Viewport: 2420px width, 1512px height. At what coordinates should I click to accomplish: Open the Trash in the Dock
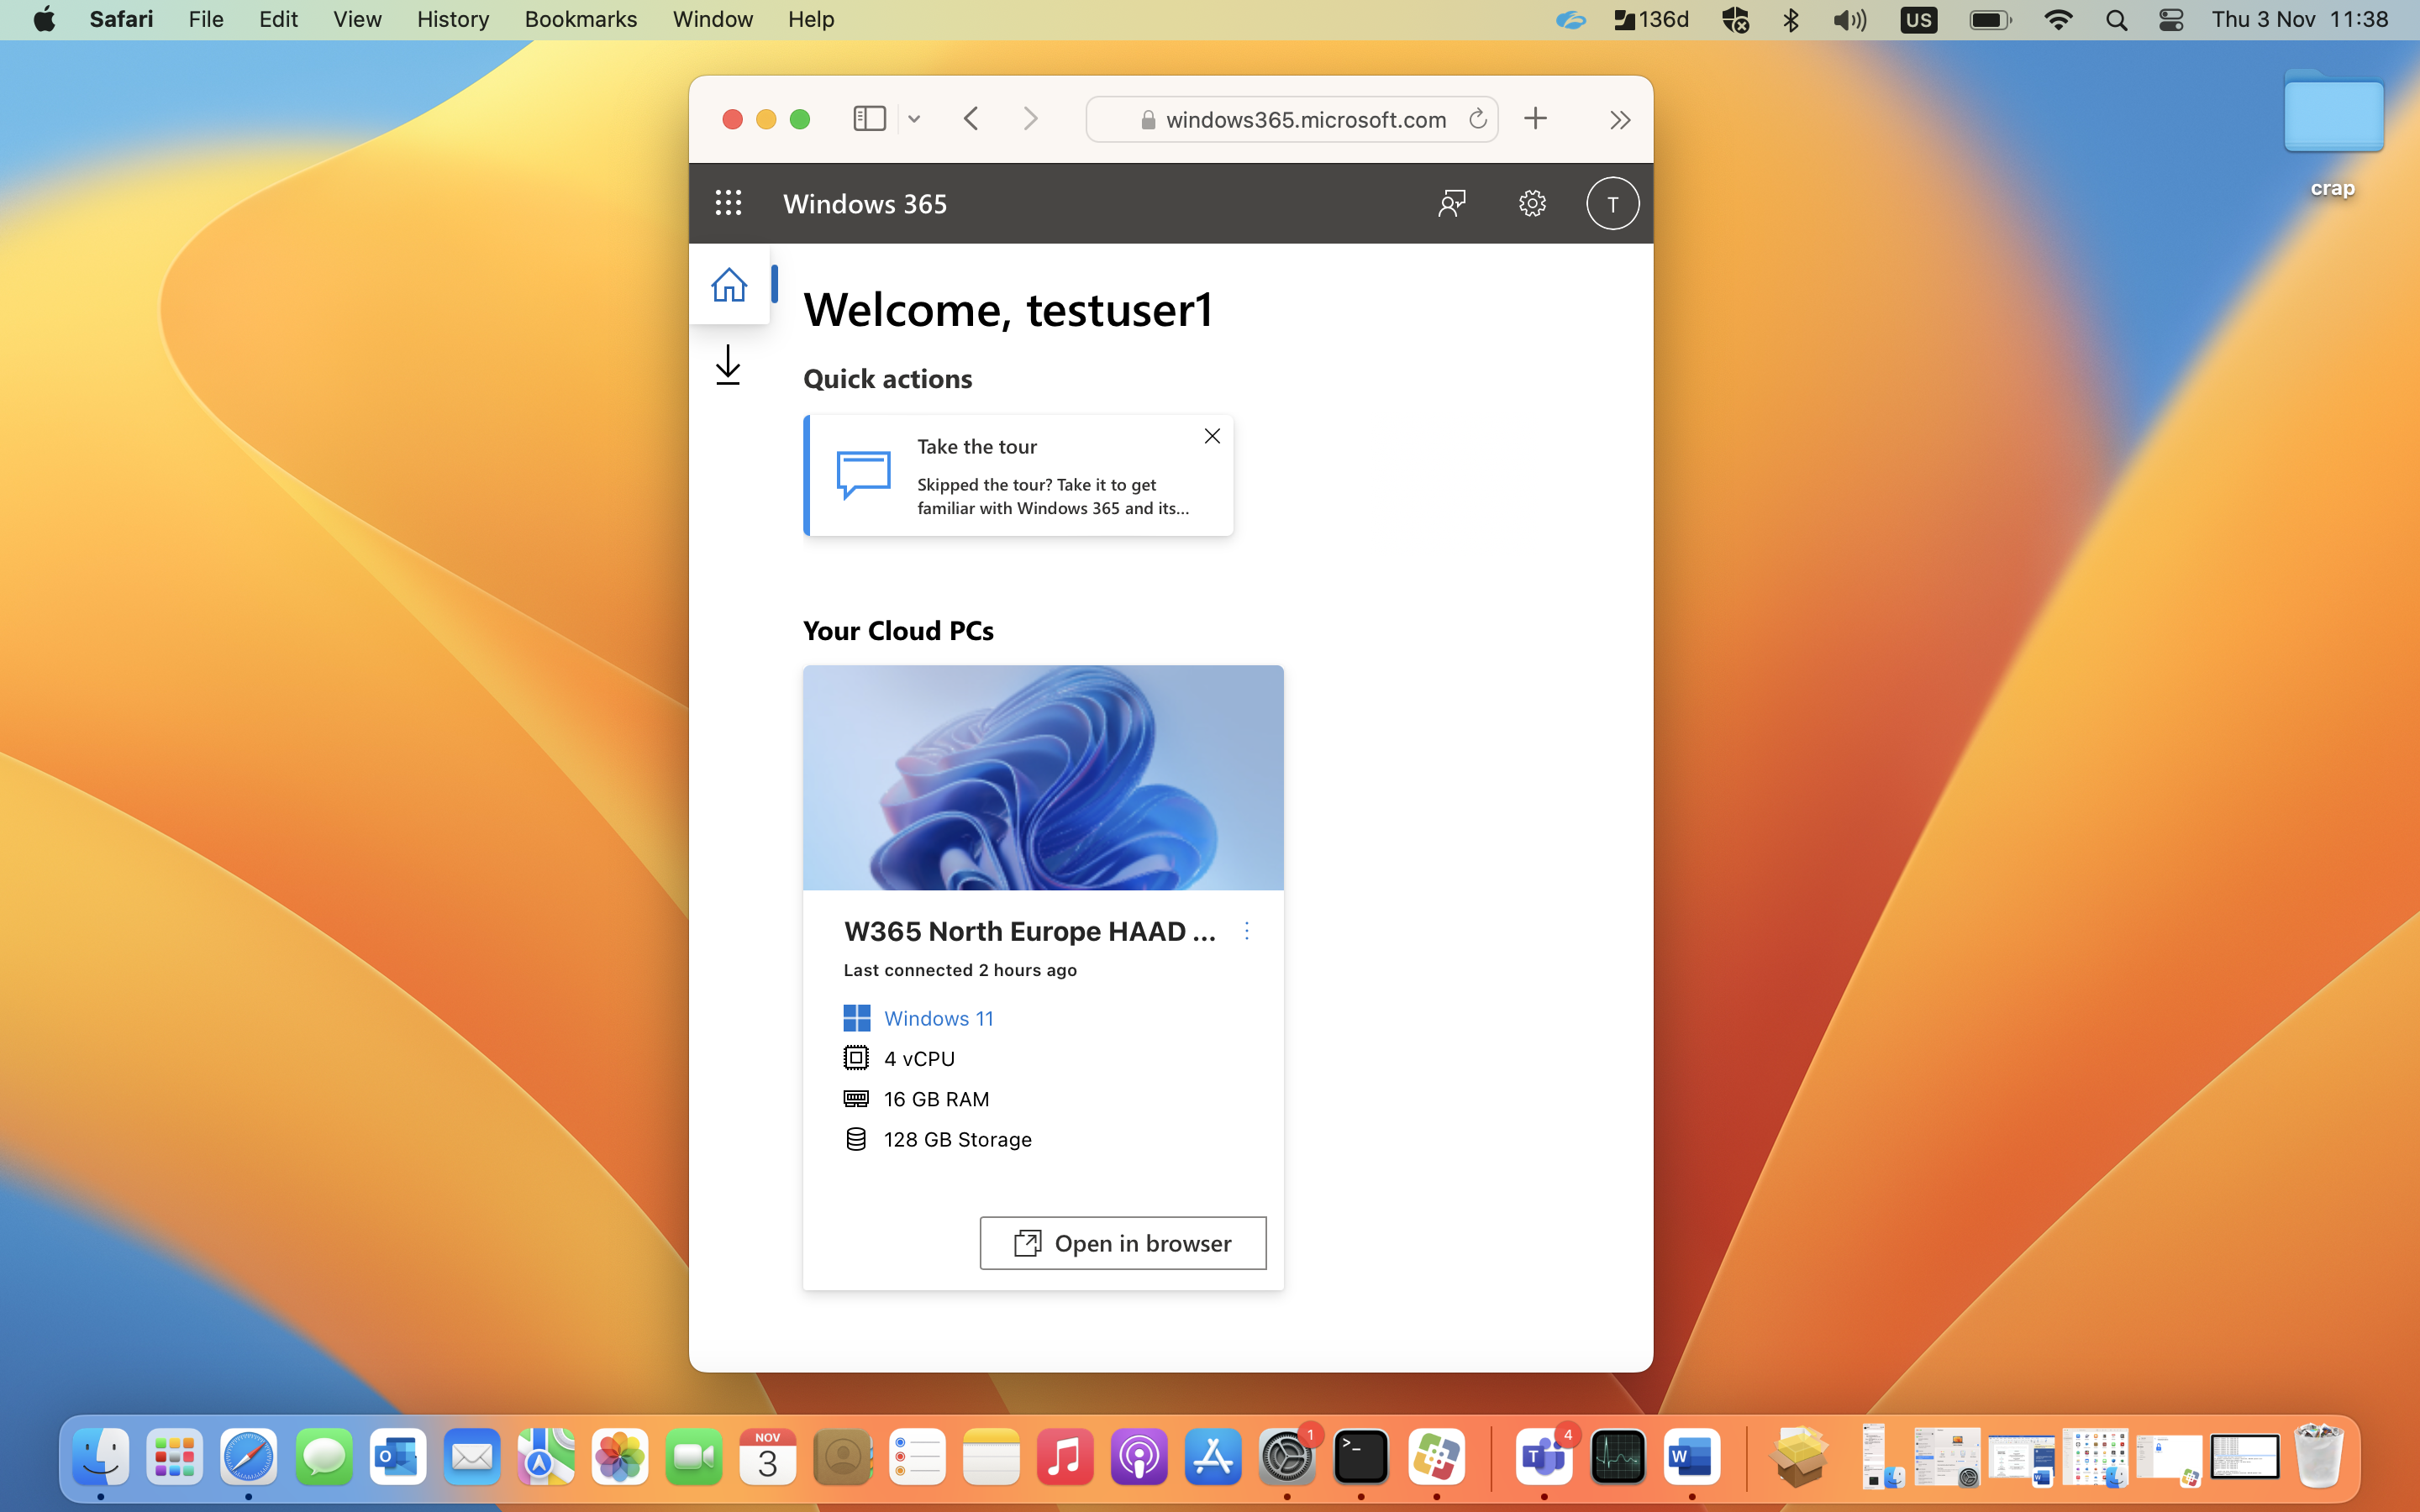pyautogui.click(x=2318, y=1456)
